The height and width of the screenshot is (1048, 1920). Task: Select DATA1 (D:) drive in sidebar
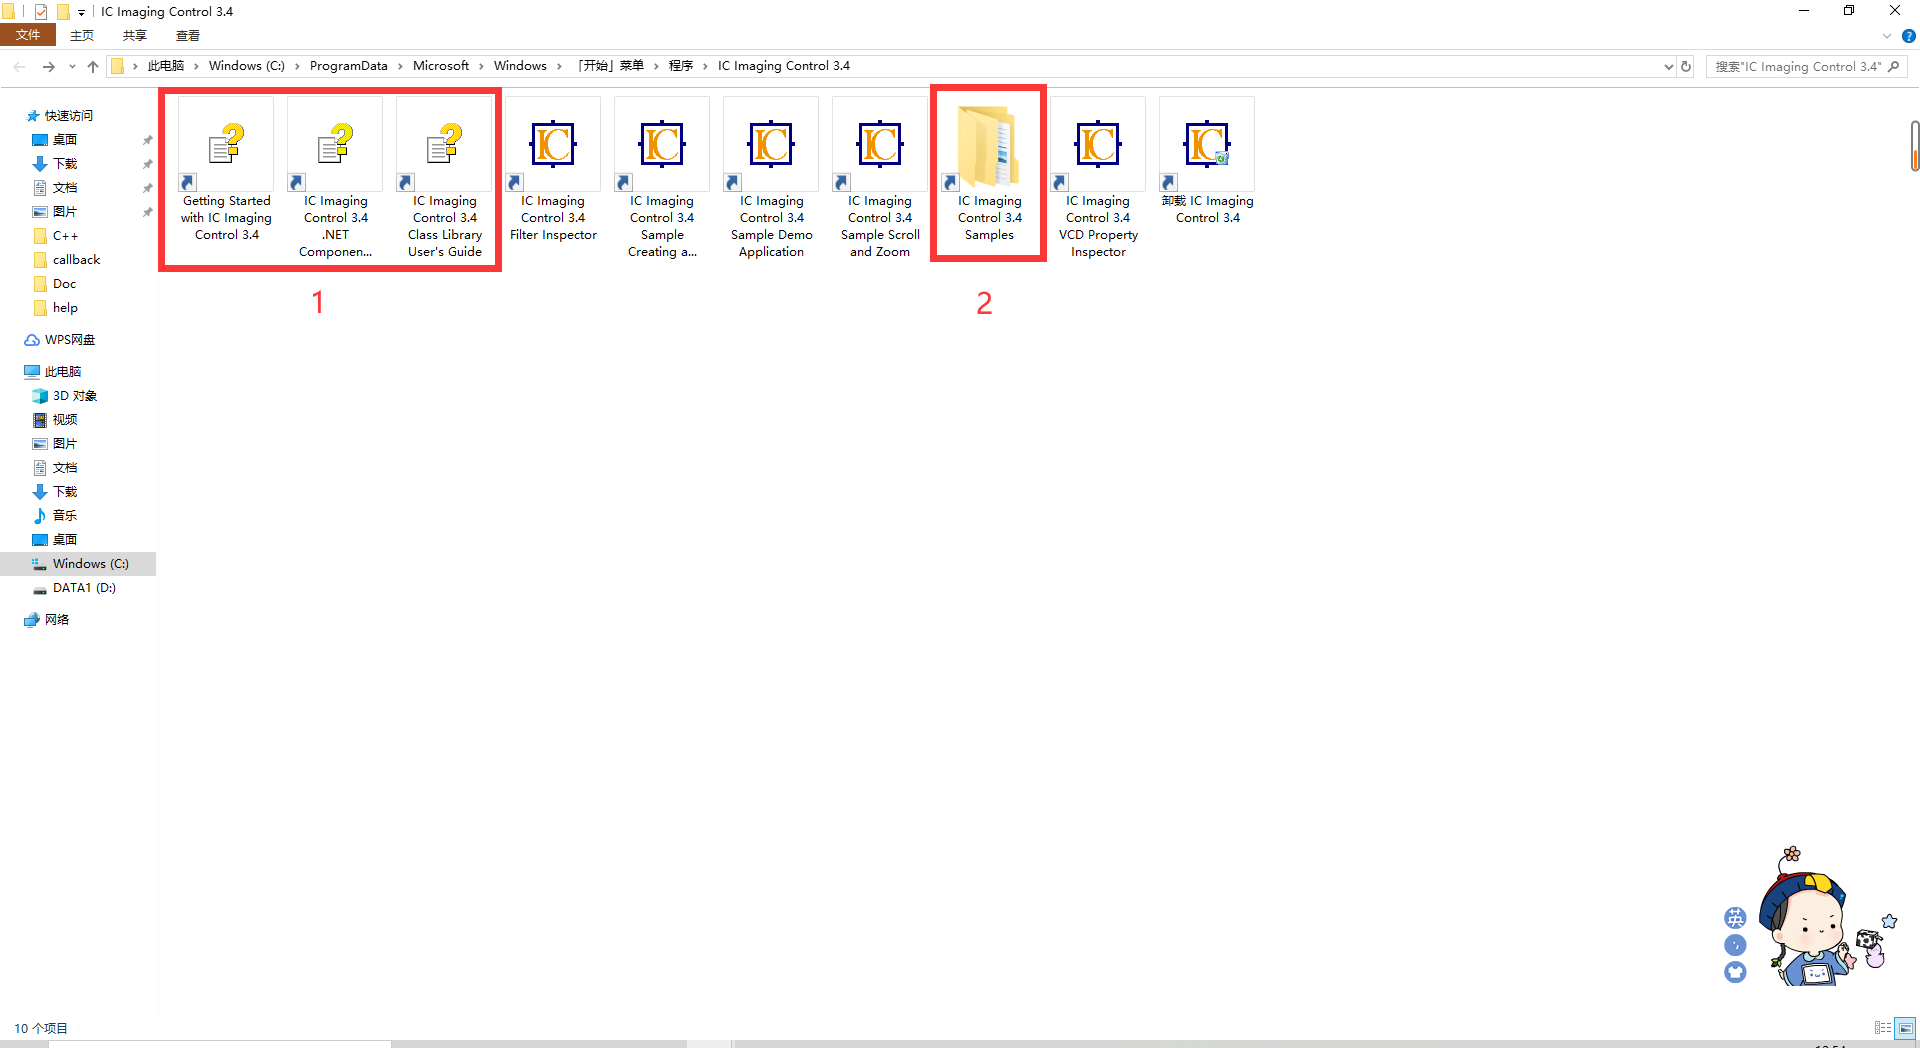pos(84,588)
